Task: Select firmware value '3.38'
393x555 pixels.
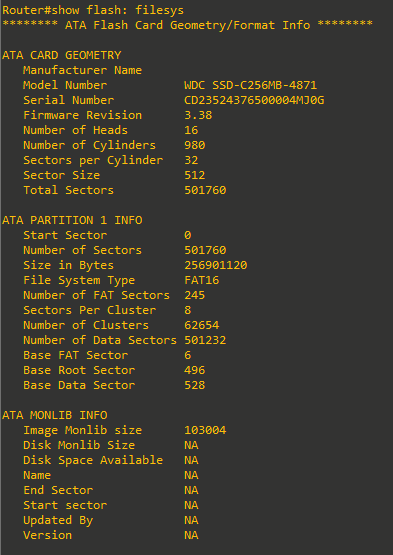Action: coord(198,115)
